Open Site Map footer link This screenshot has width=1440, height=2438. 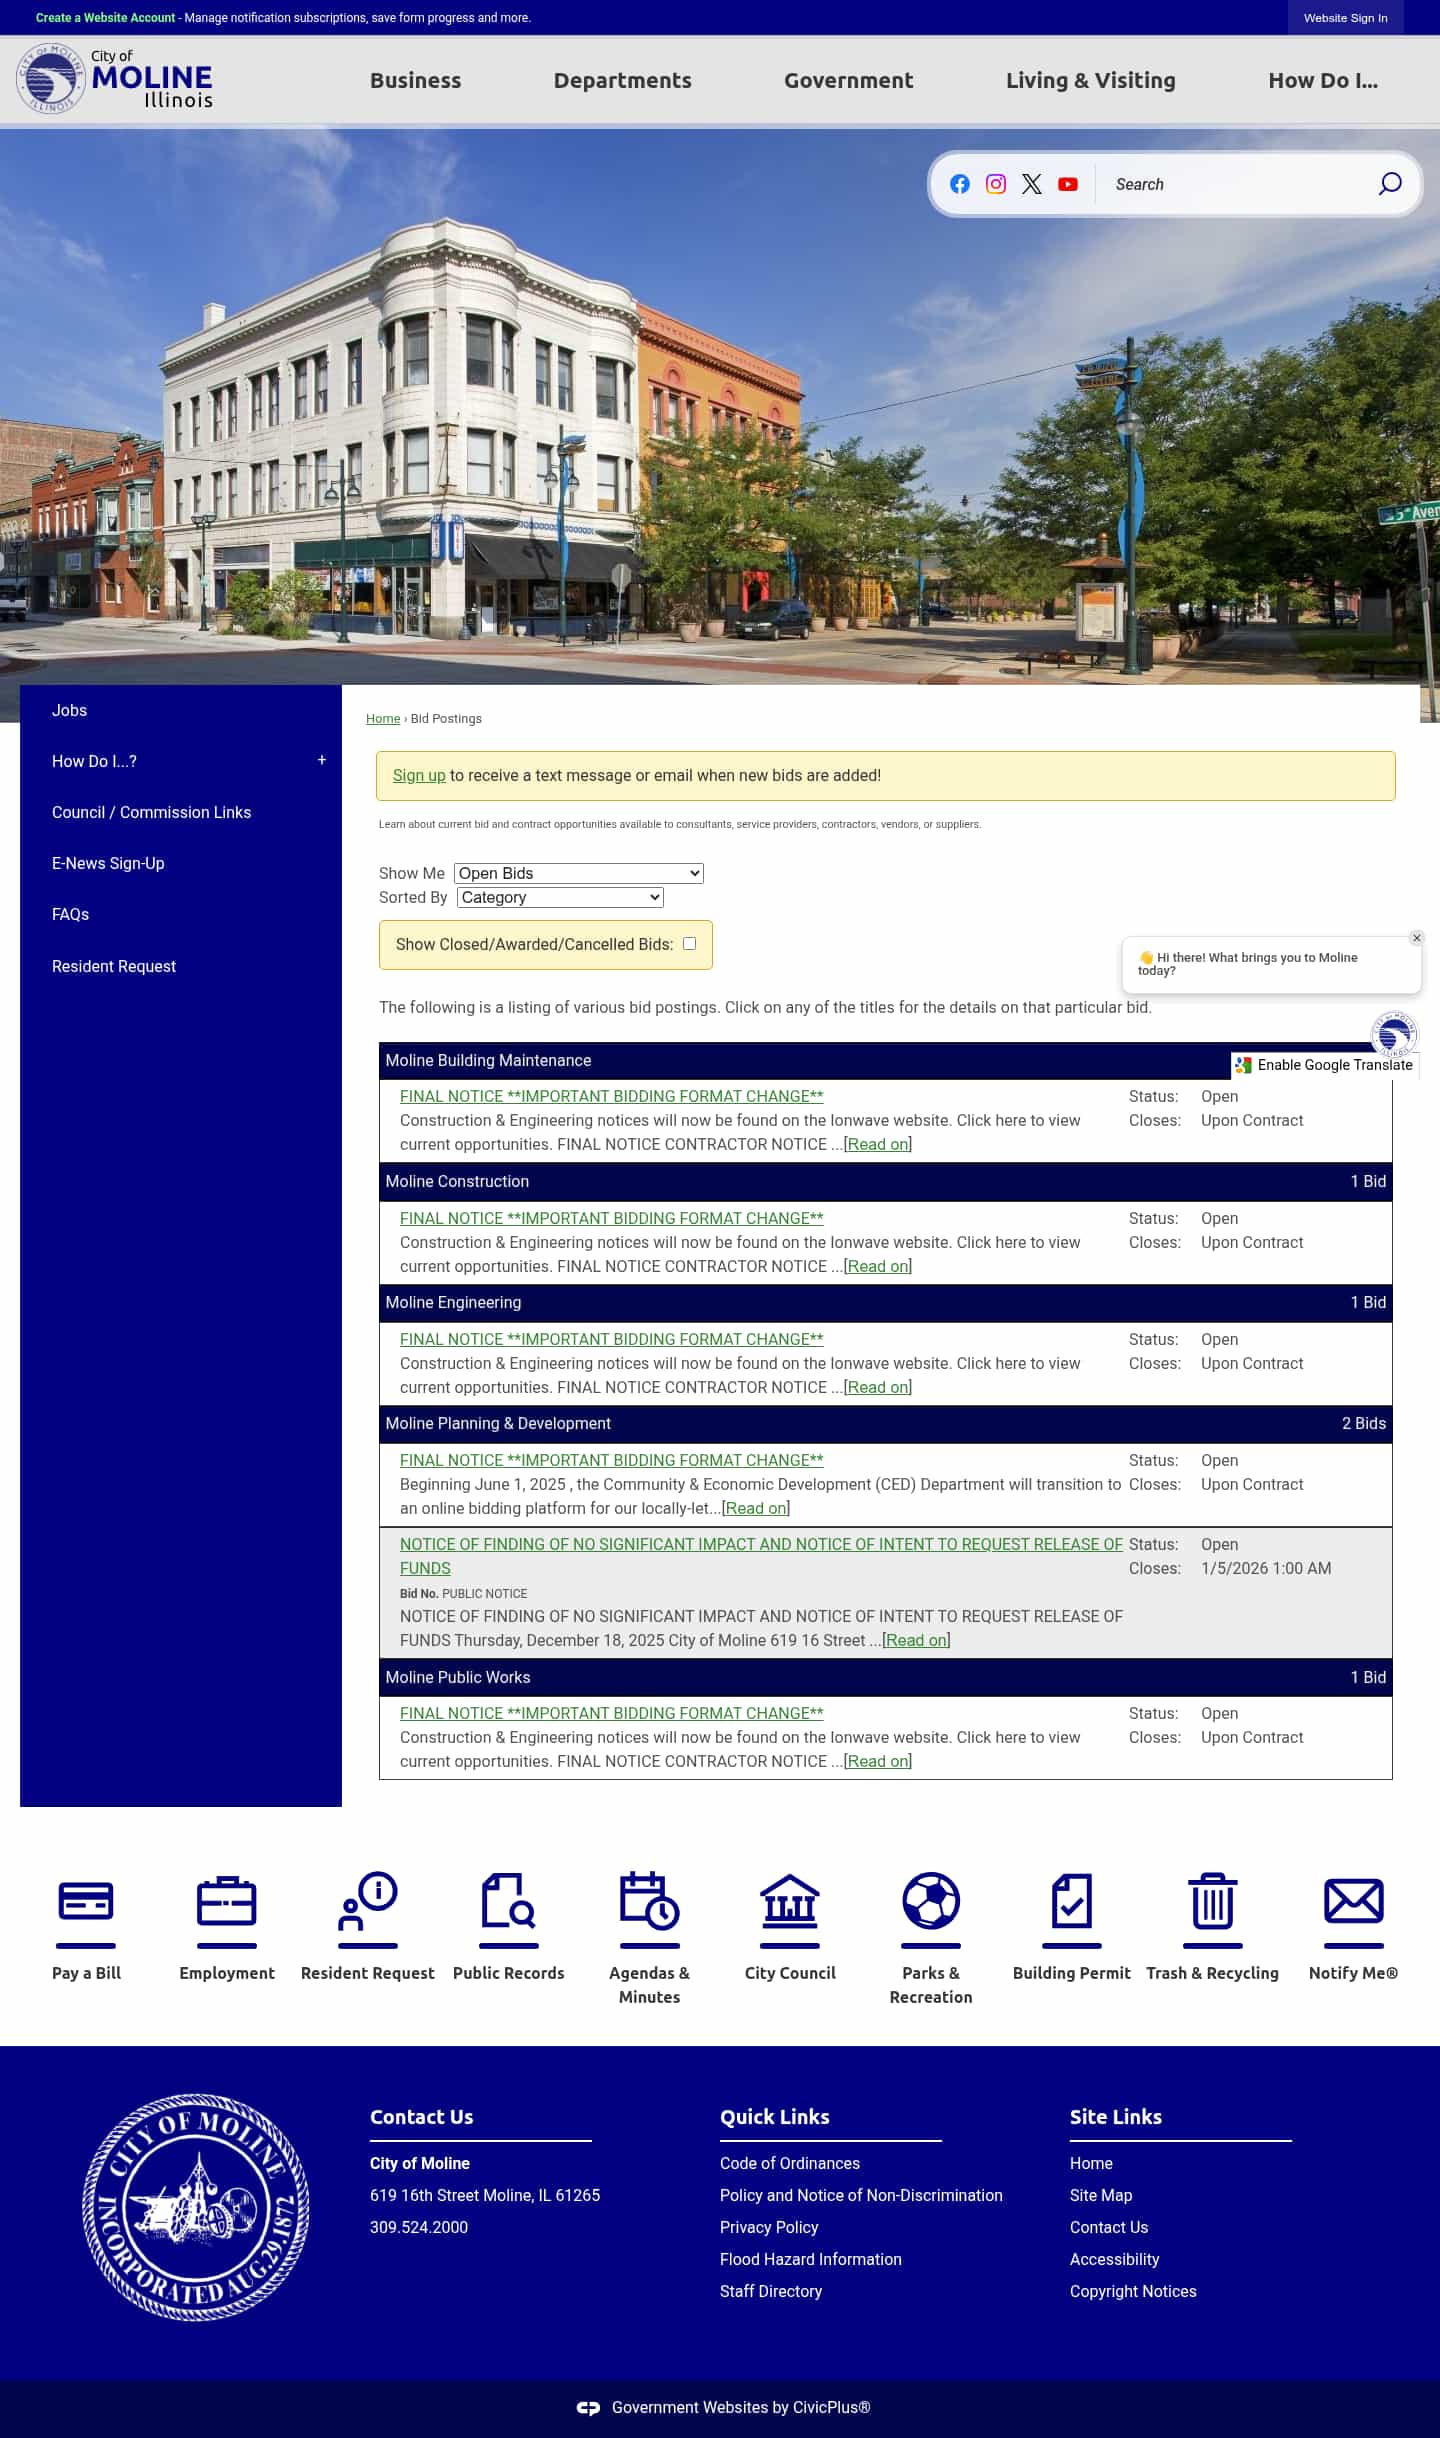[1101, 2195]
